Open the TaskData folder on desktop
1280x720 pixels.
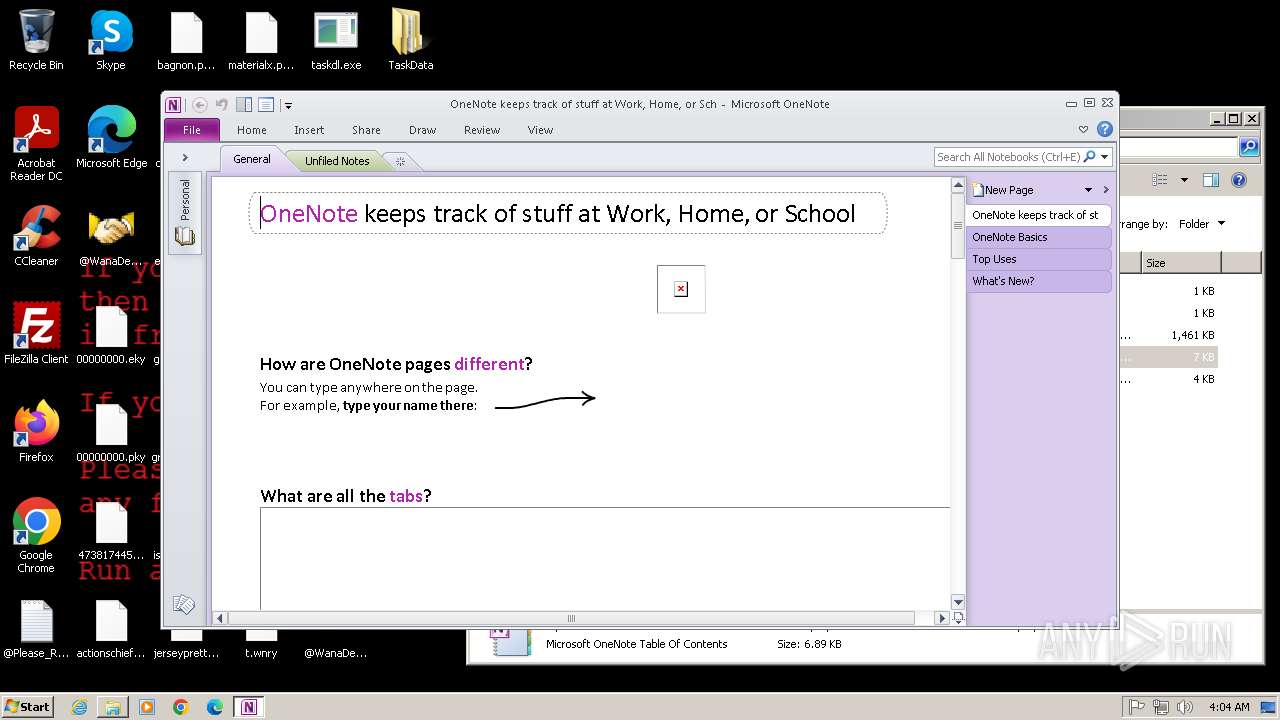click(411, 41)
